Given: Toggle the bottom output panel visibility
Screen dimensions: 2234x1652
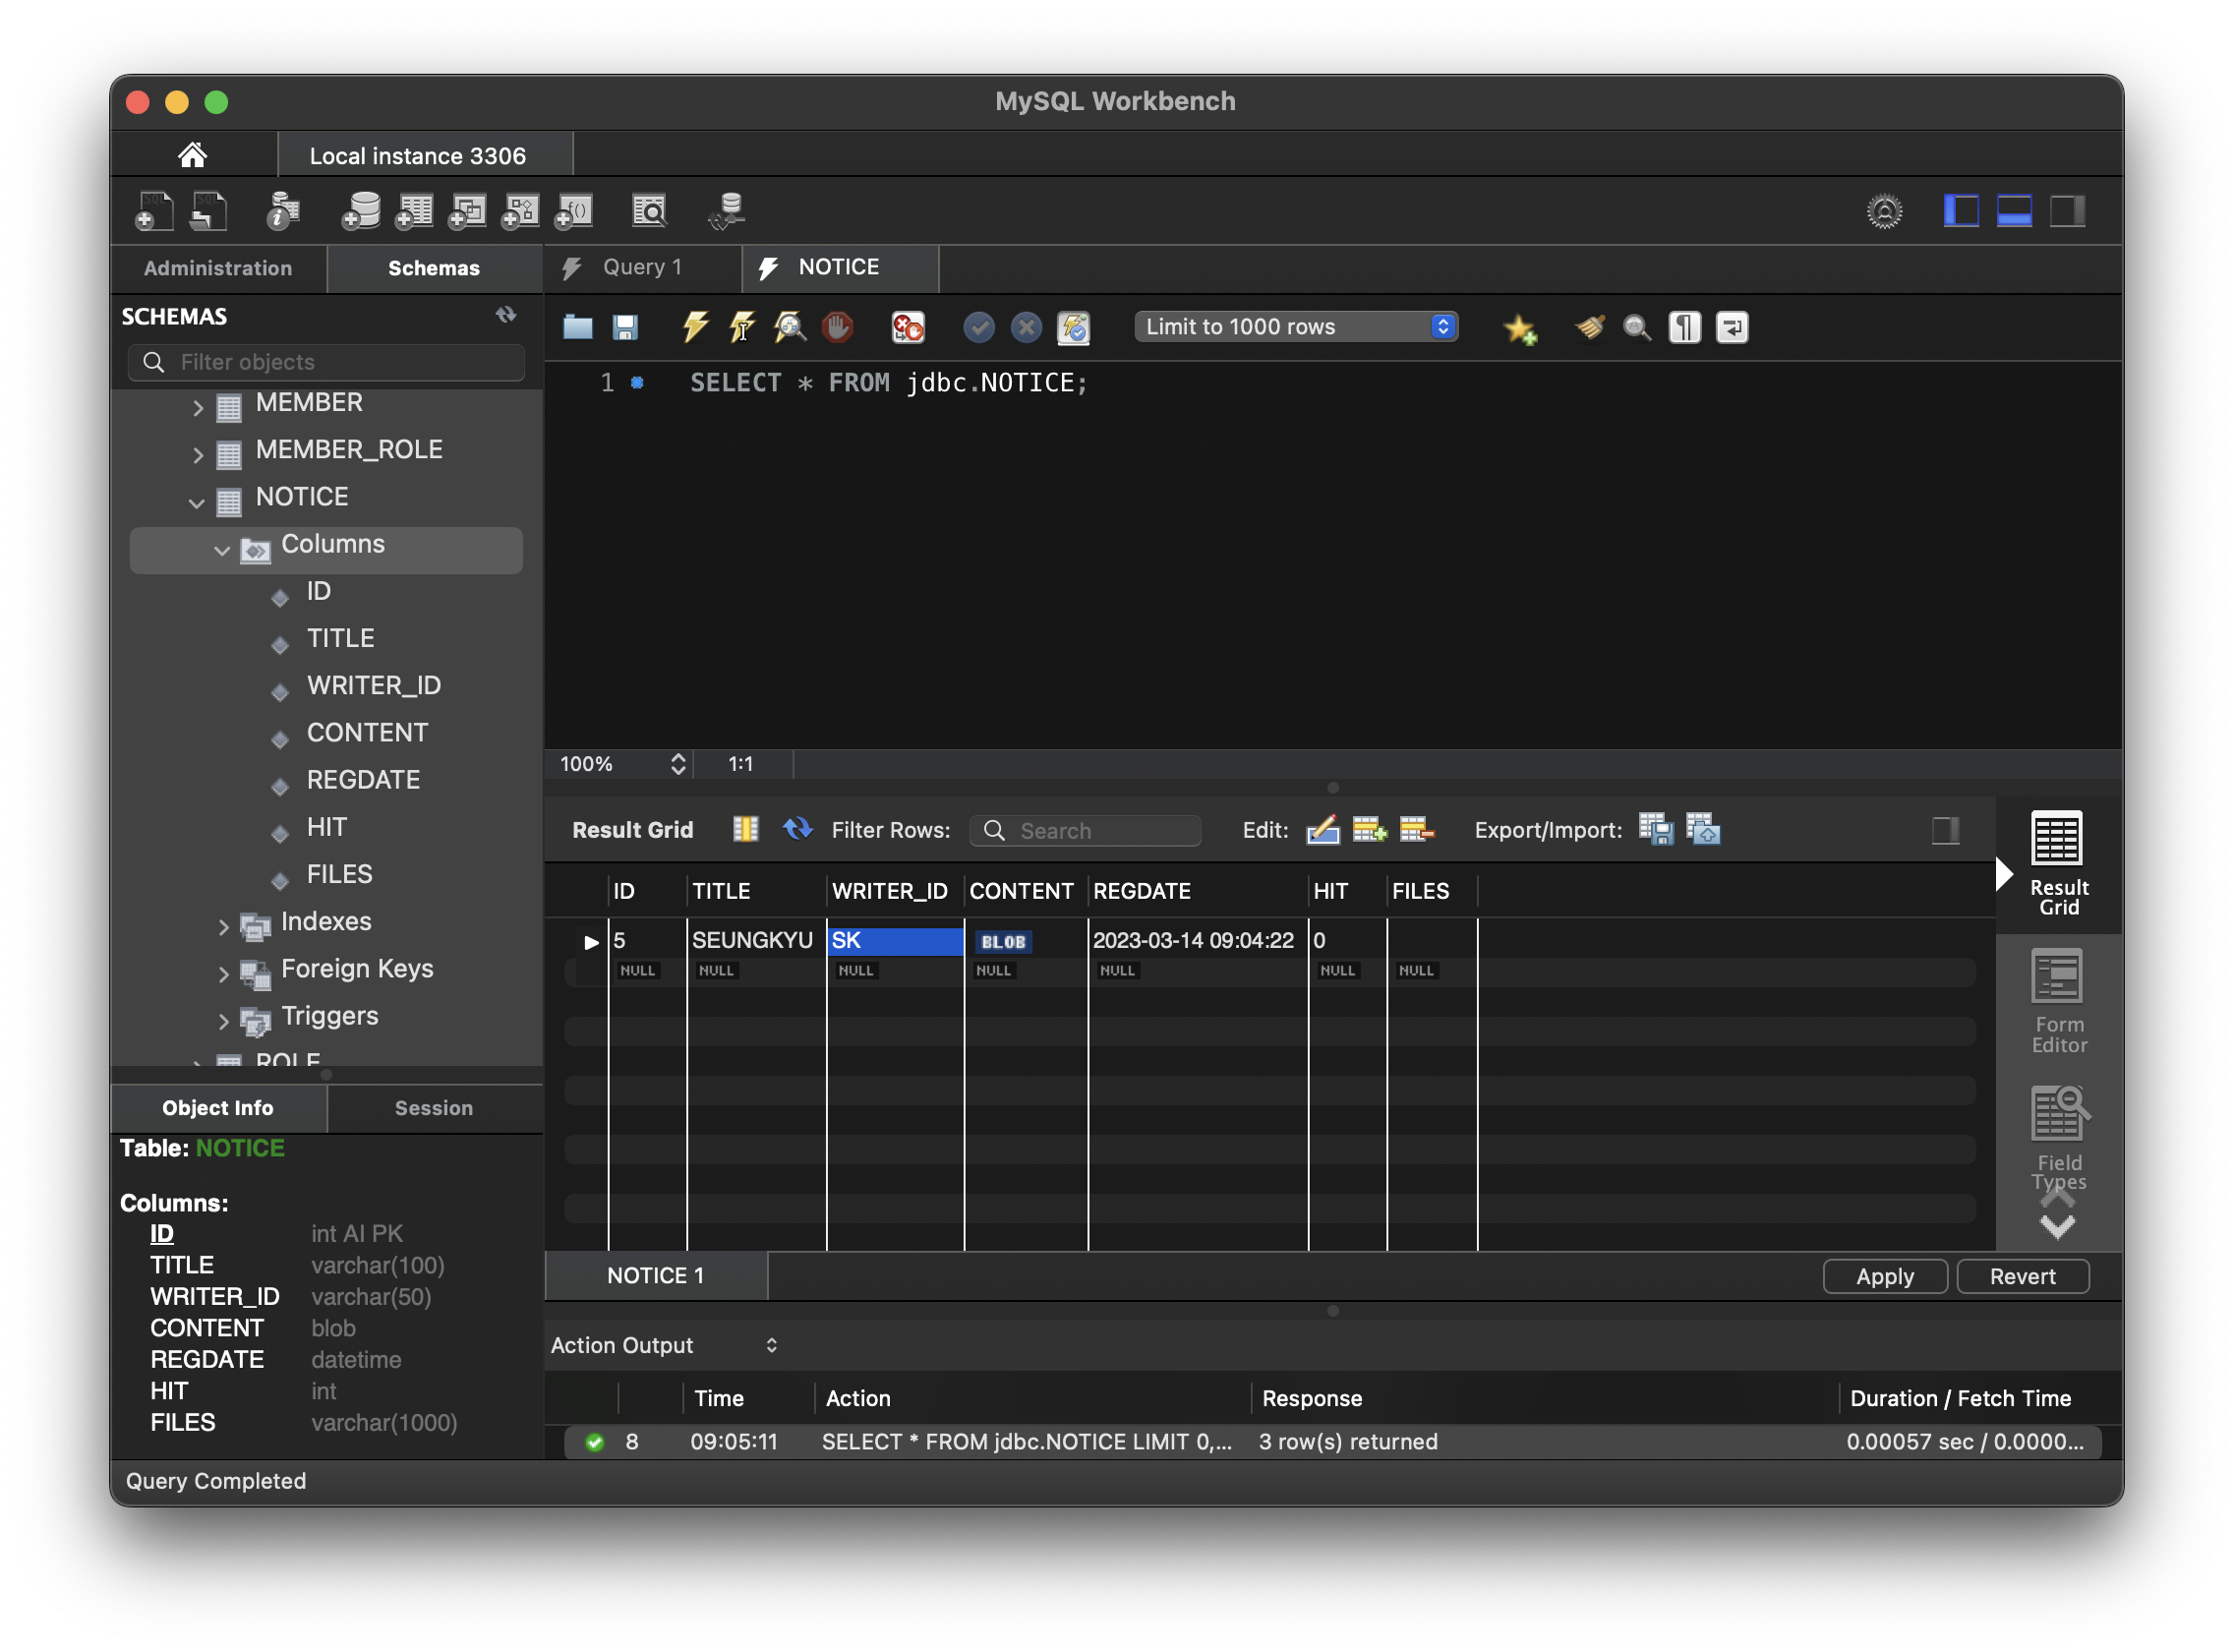Looking at the screenshot, I should click(x=2013, y=211).
